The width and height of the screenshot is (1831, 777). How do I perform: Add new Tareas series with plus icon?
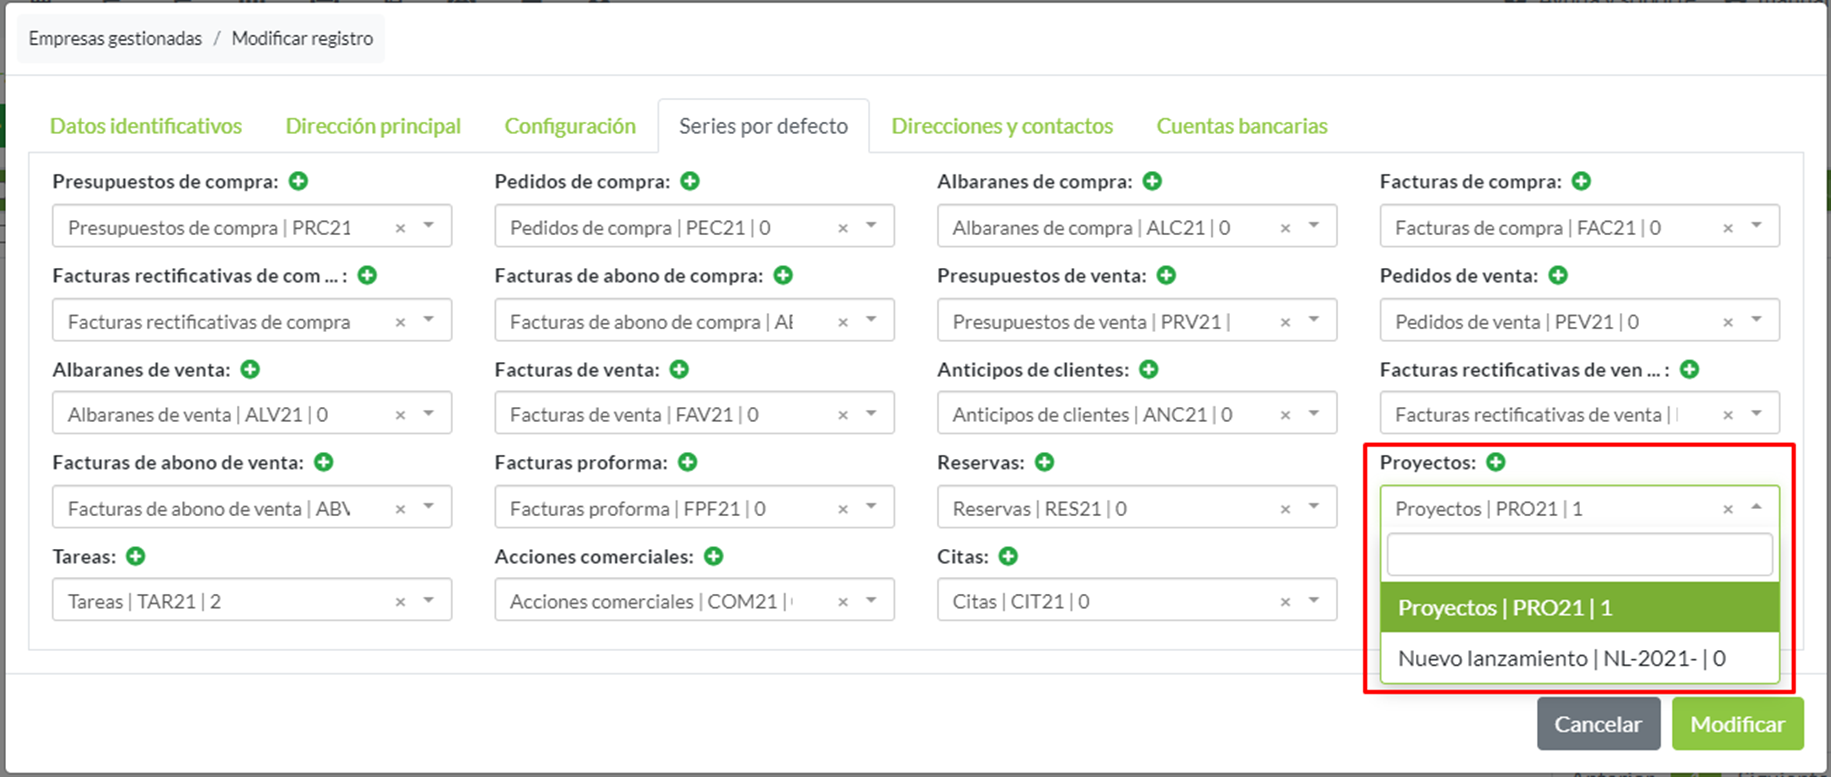pyautogui.click(x=136, y=556)
